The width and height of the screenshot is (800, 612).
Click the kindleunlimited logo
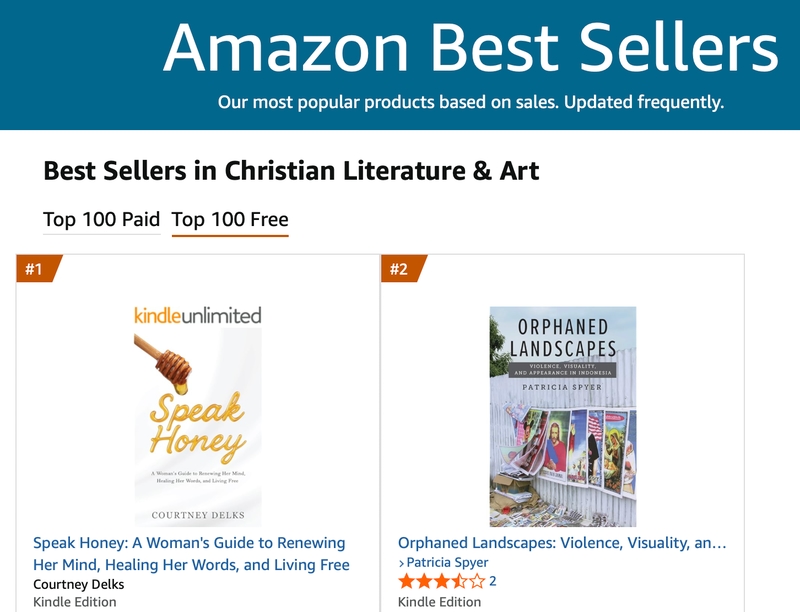coord(198,315)
